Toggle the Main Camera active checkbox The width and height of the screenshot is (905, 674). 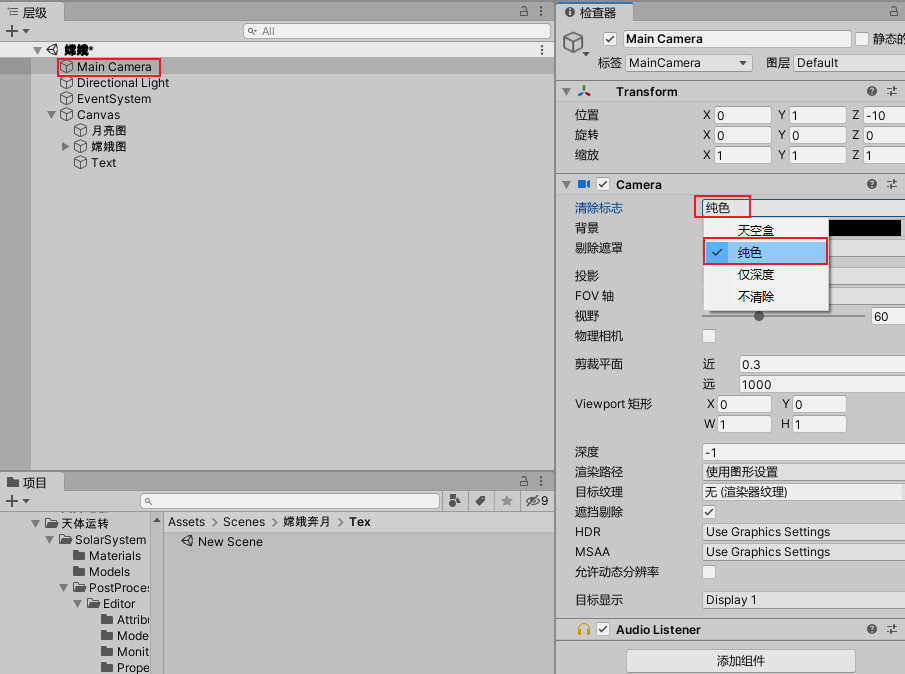tap(609, 39)
